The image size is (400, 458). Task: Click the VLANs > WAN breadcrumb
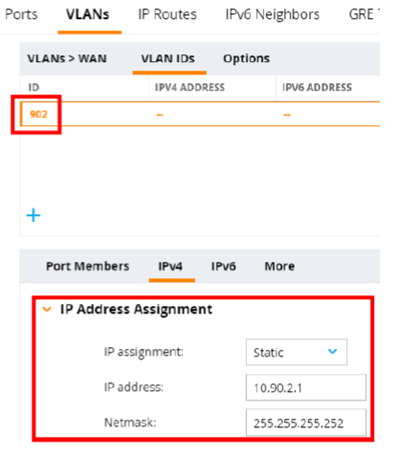(x=67, y=59)
